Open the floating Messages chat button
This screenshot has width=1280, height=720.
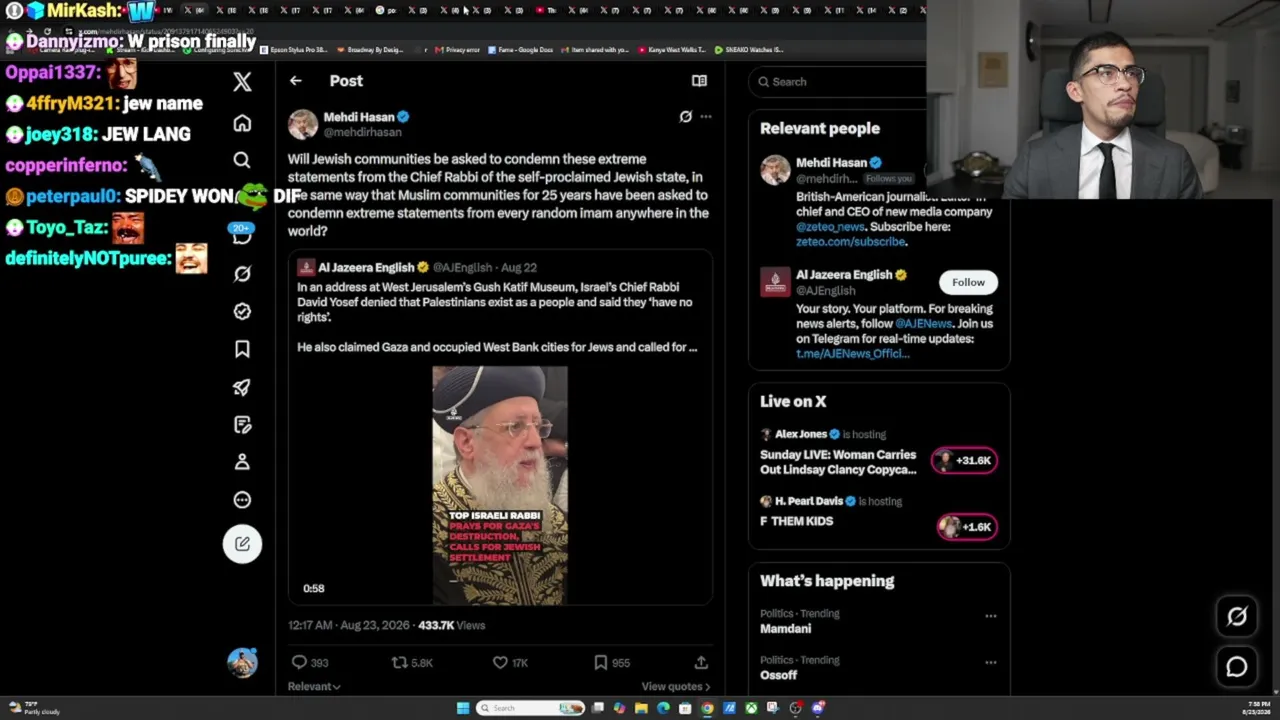point(1237,667)
